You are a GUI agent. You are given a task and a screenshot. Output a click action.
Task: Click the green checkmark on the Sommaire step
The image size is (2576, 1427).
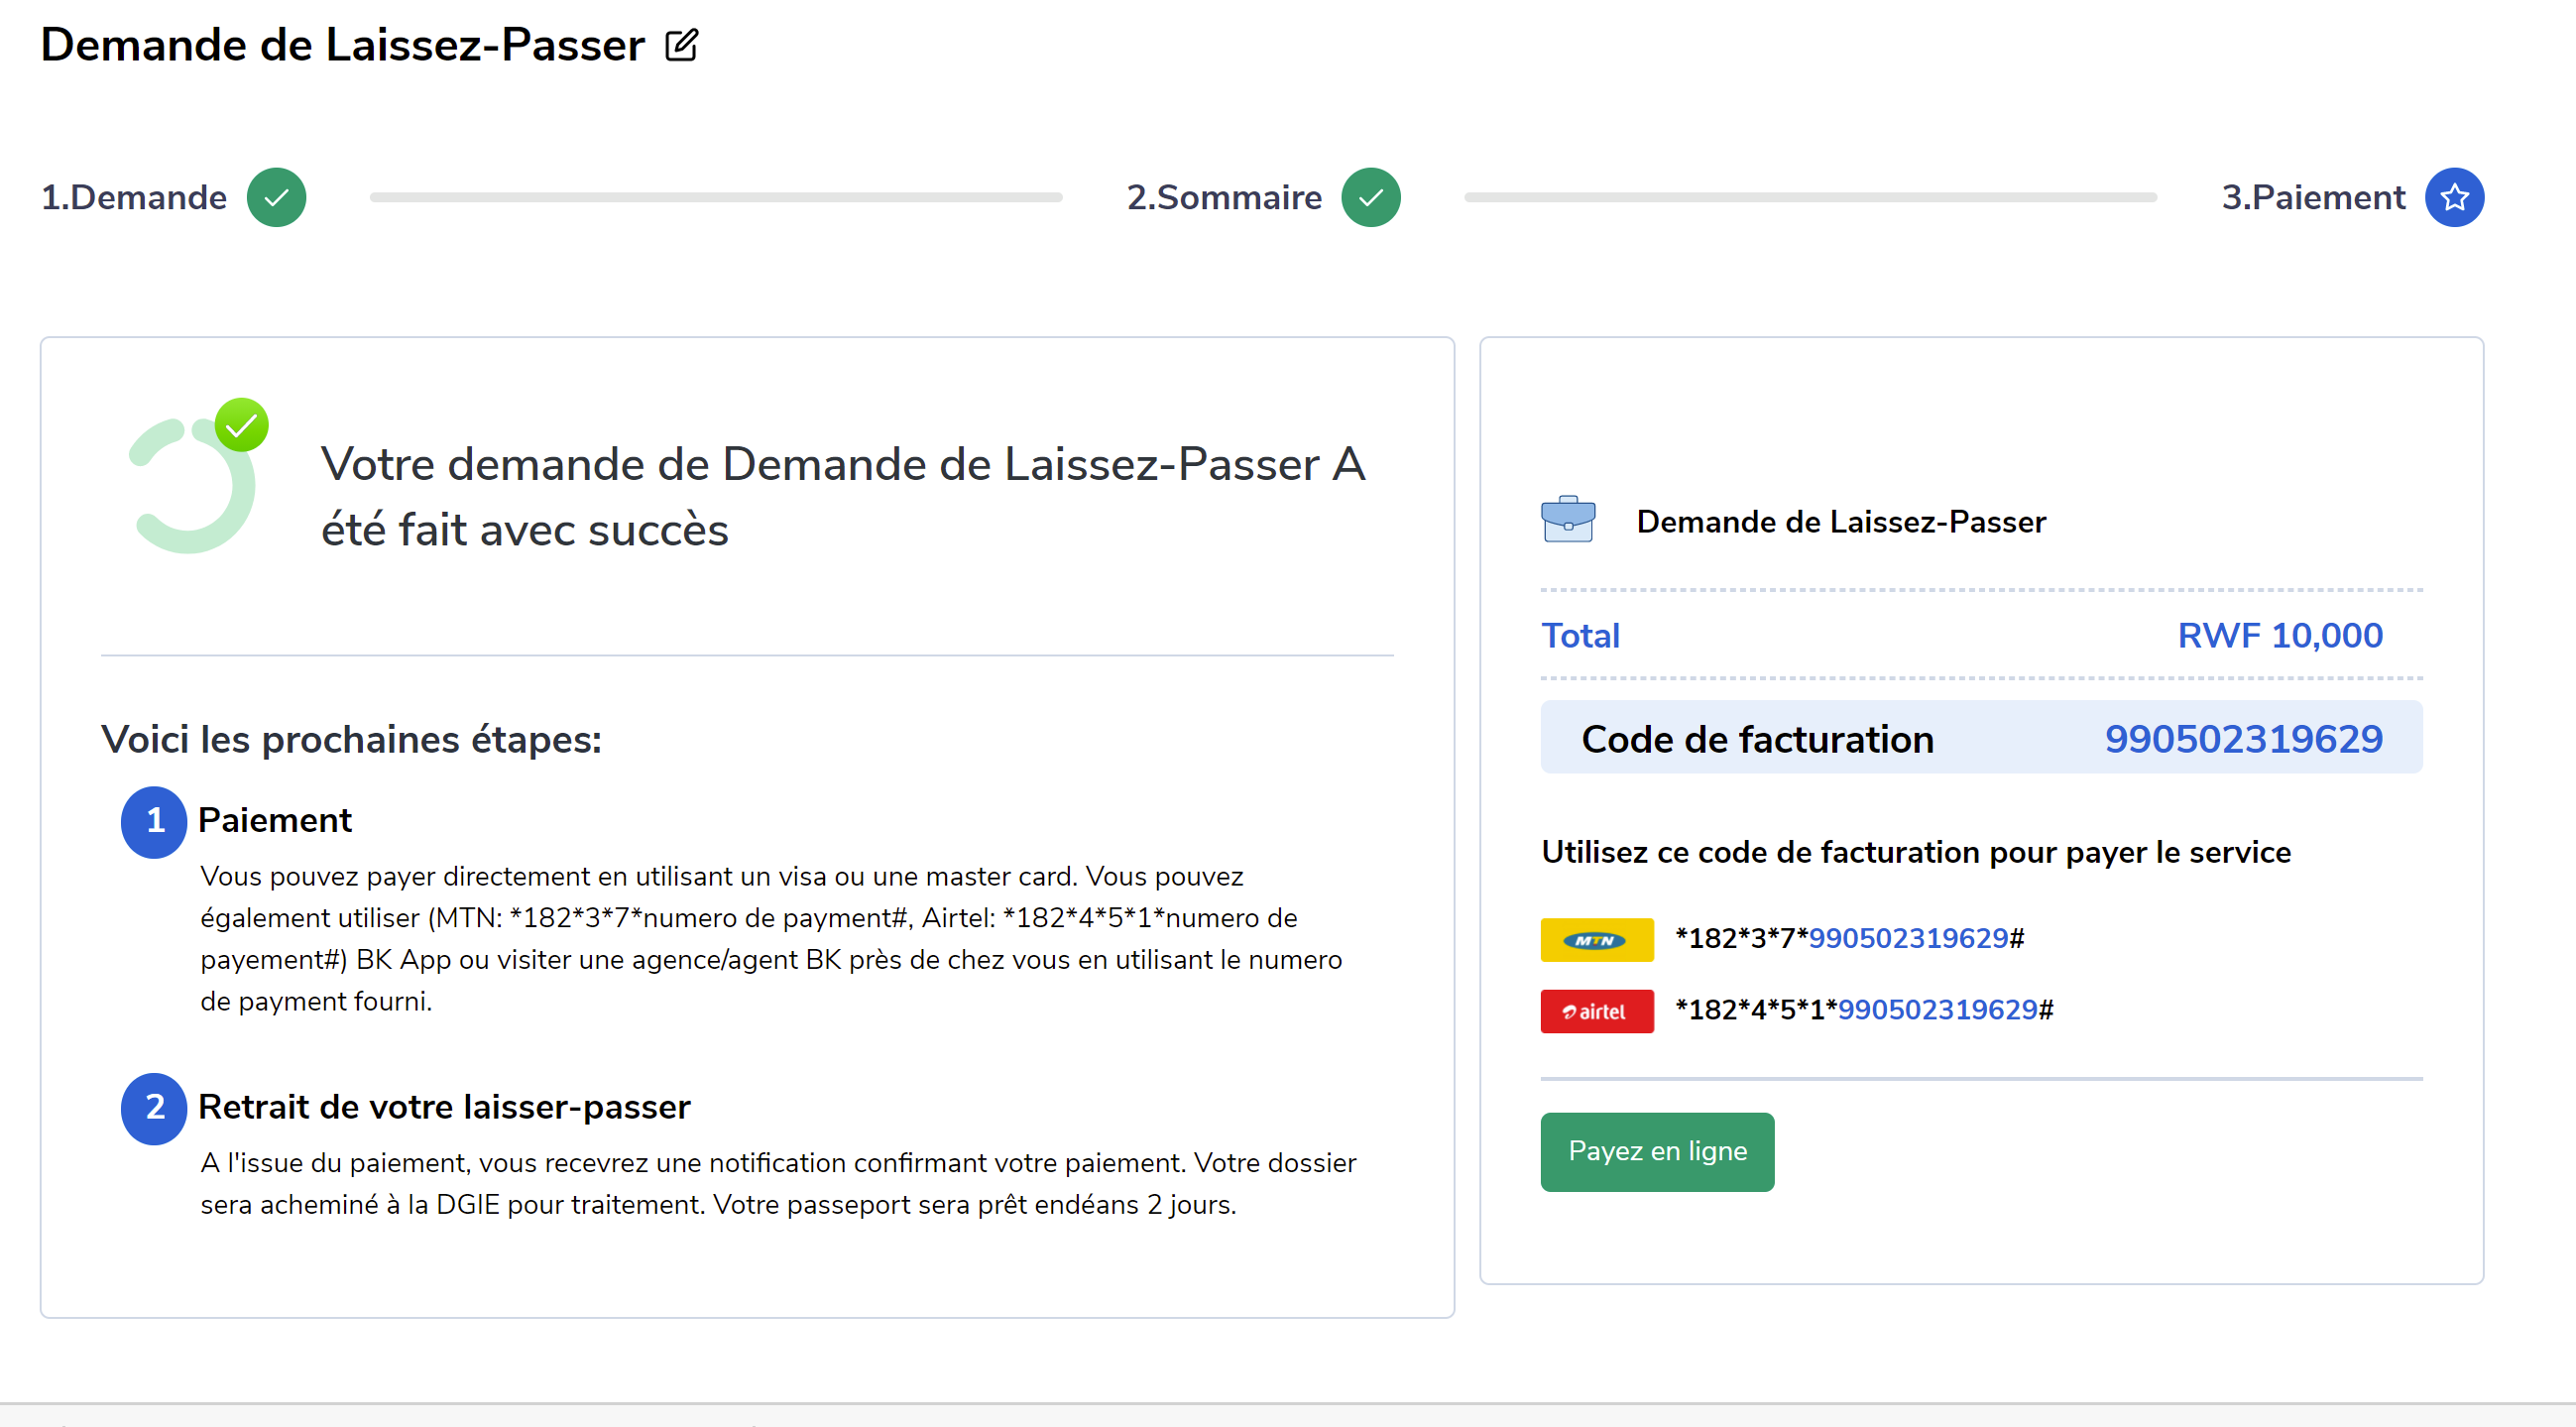(1370, 197)
